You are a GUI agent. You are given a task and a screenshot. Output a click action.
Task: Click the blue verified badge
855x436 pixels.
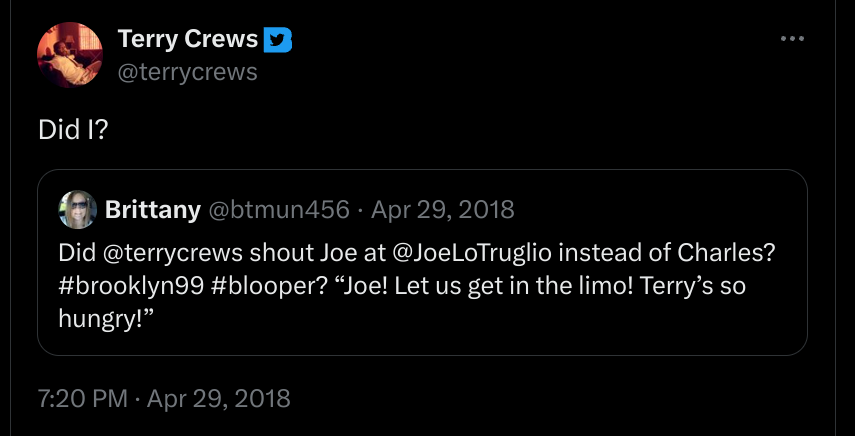277,40
